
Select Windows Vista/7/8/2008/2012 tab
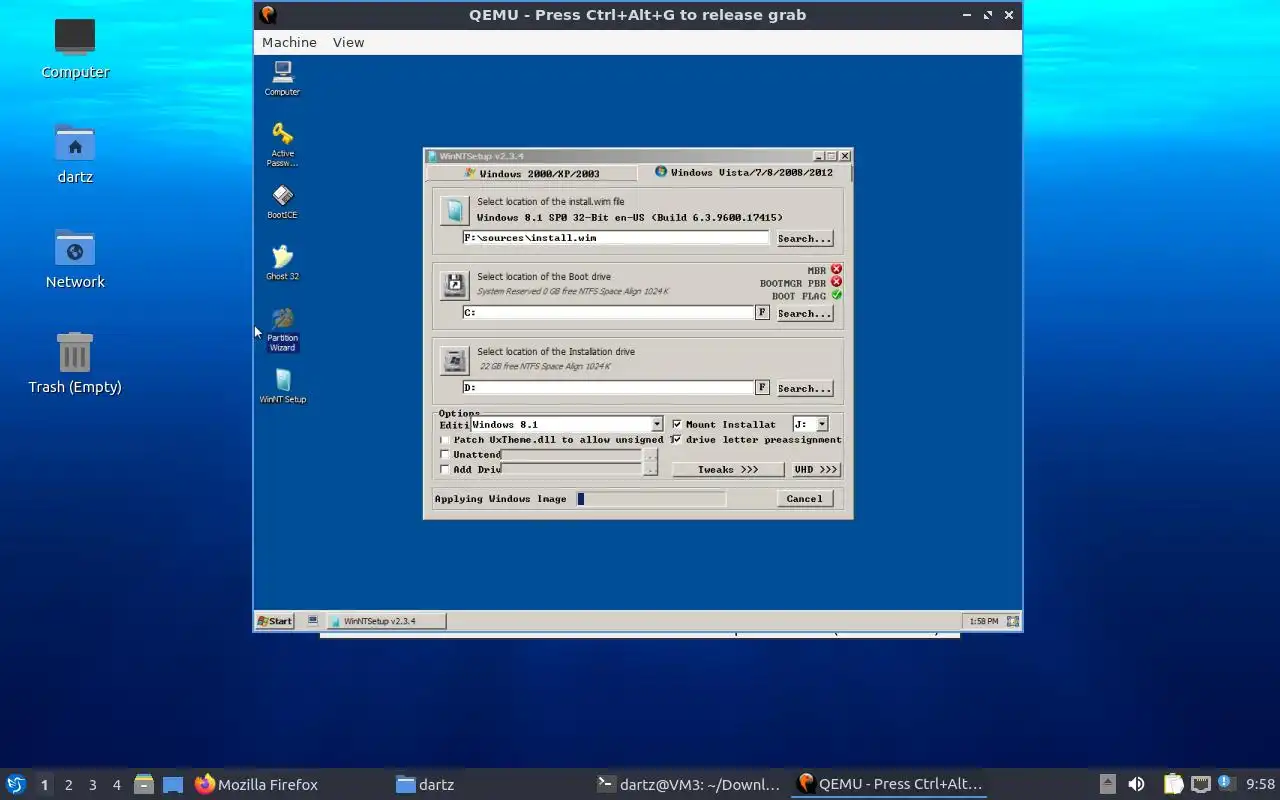[744, 172]
